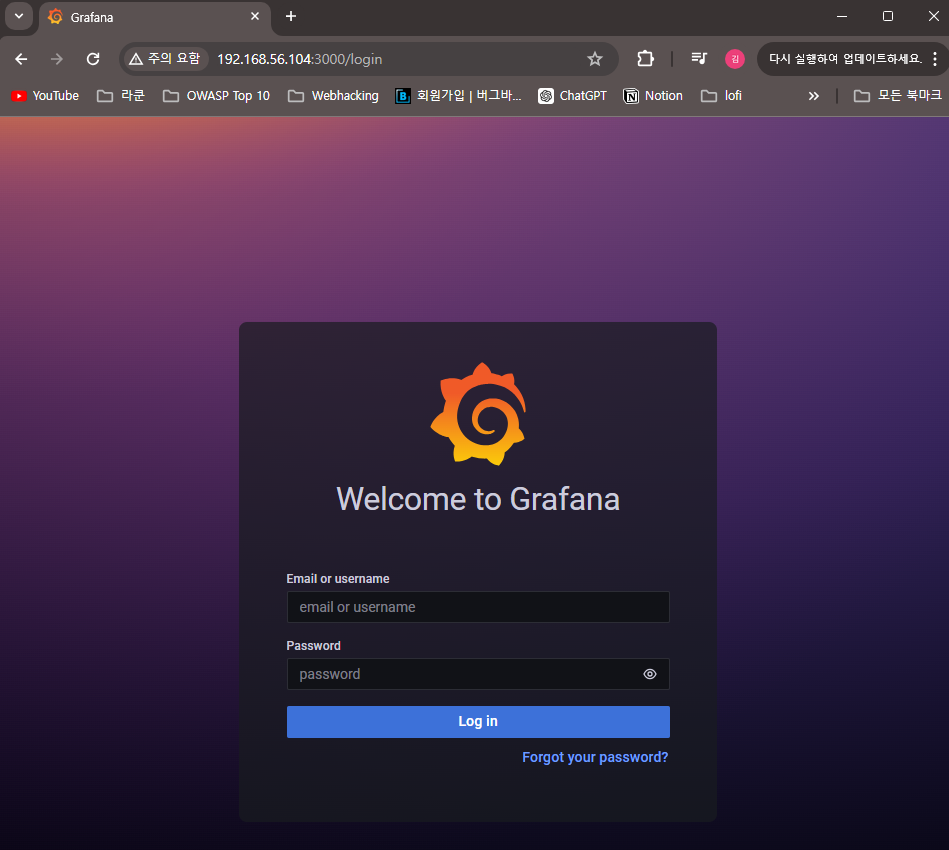The width and height of the screenshot is (949, 850).
Task: Open the OWASP Top 10 bookmark folder
Action: click(217, 96)
